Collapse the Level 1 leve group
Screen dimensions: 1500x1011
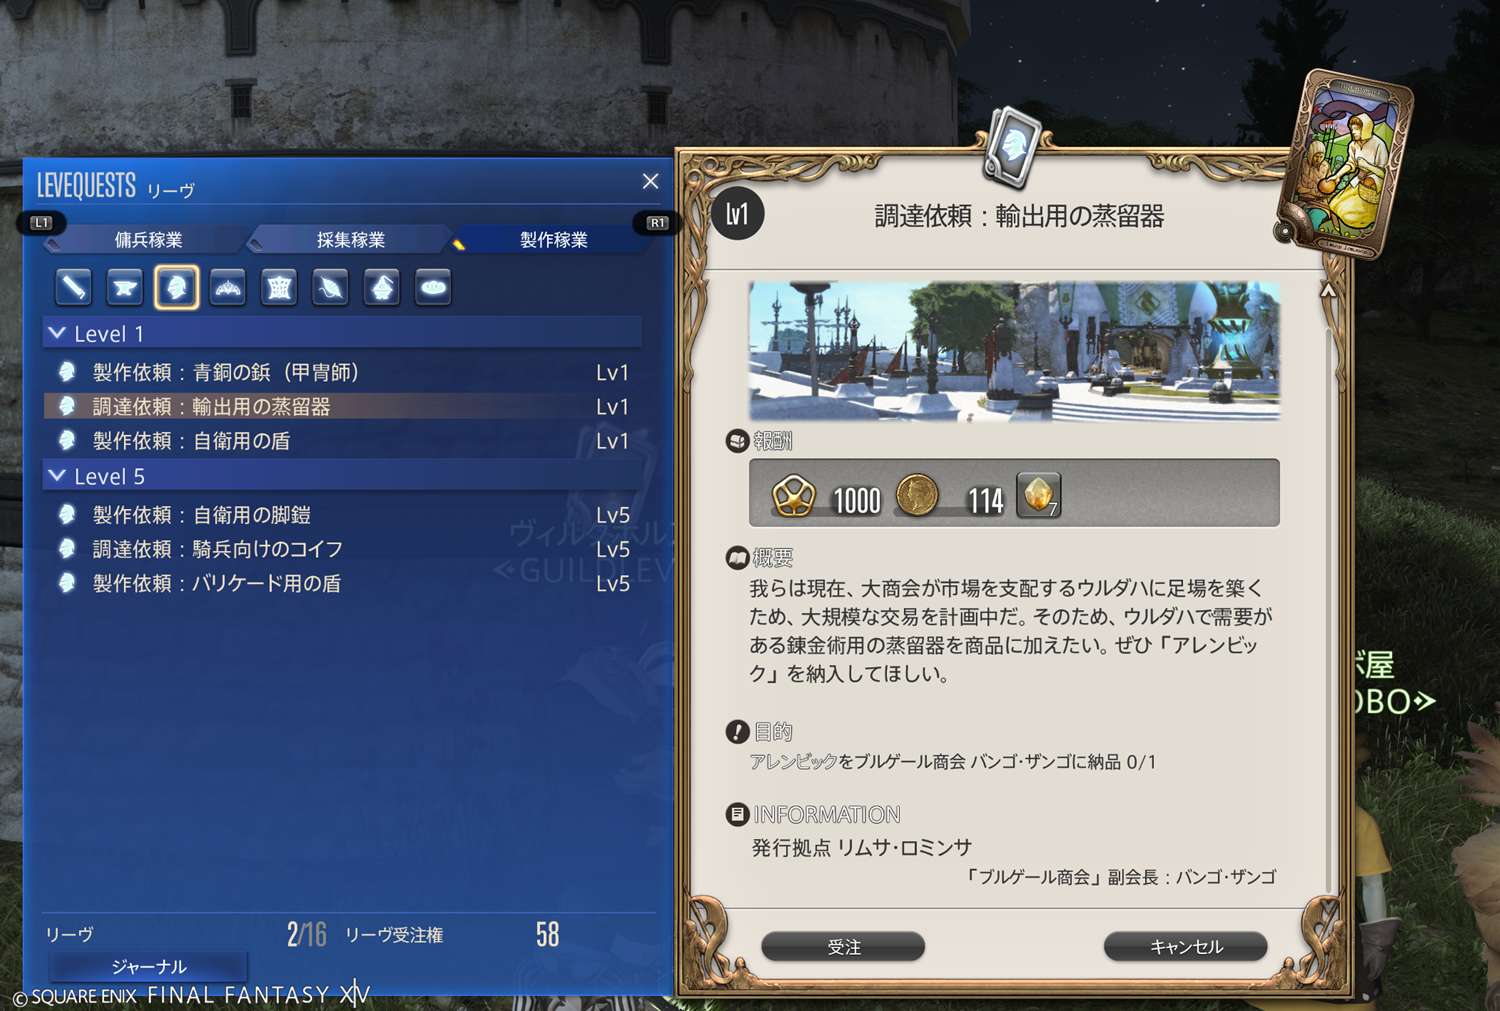(x=58, y=333)
